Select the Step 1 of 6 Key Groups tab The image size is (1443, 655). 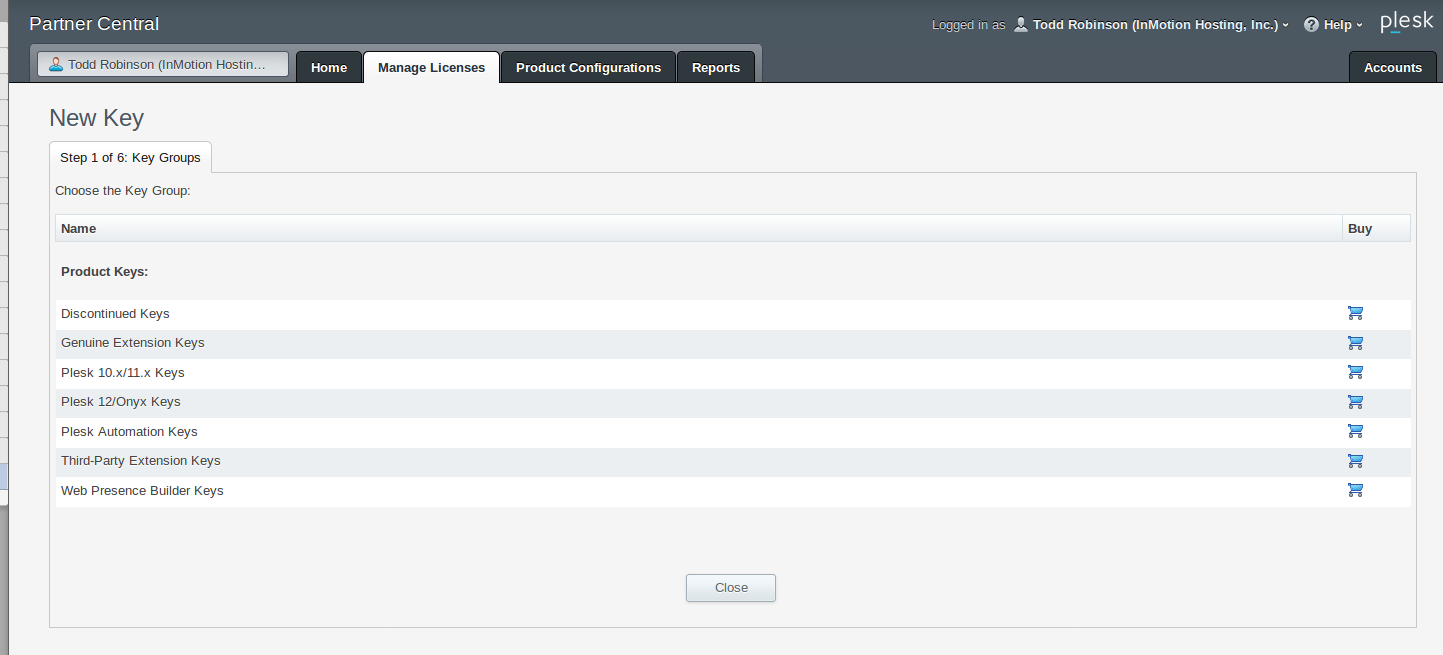pyautogui.click(x=130, y=158)
